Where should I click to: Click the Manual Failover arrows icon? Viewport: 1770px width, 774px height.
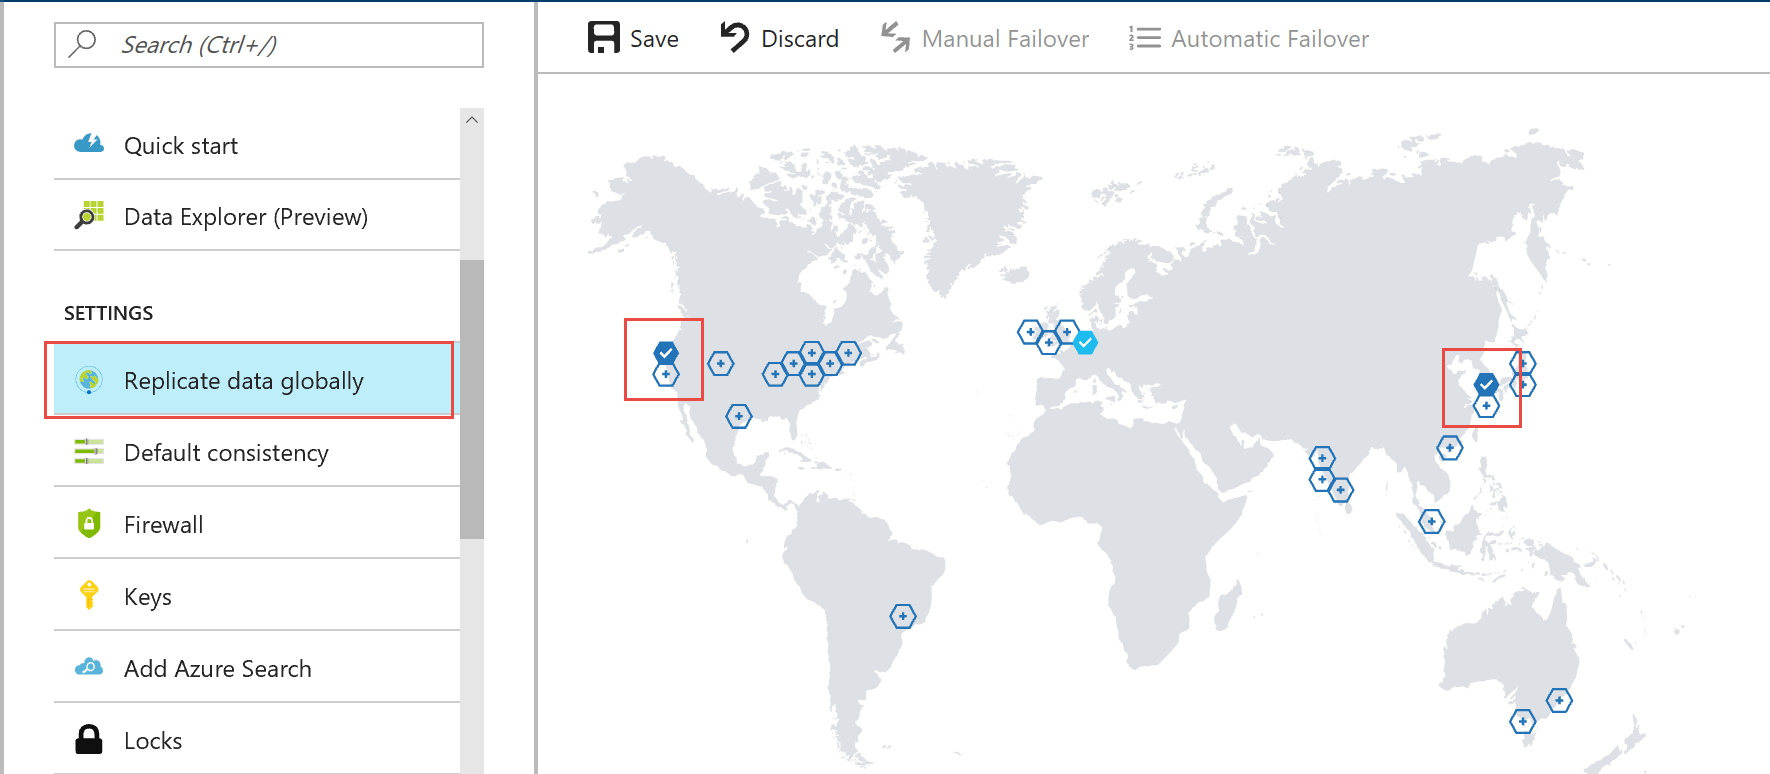coord(895,38)
